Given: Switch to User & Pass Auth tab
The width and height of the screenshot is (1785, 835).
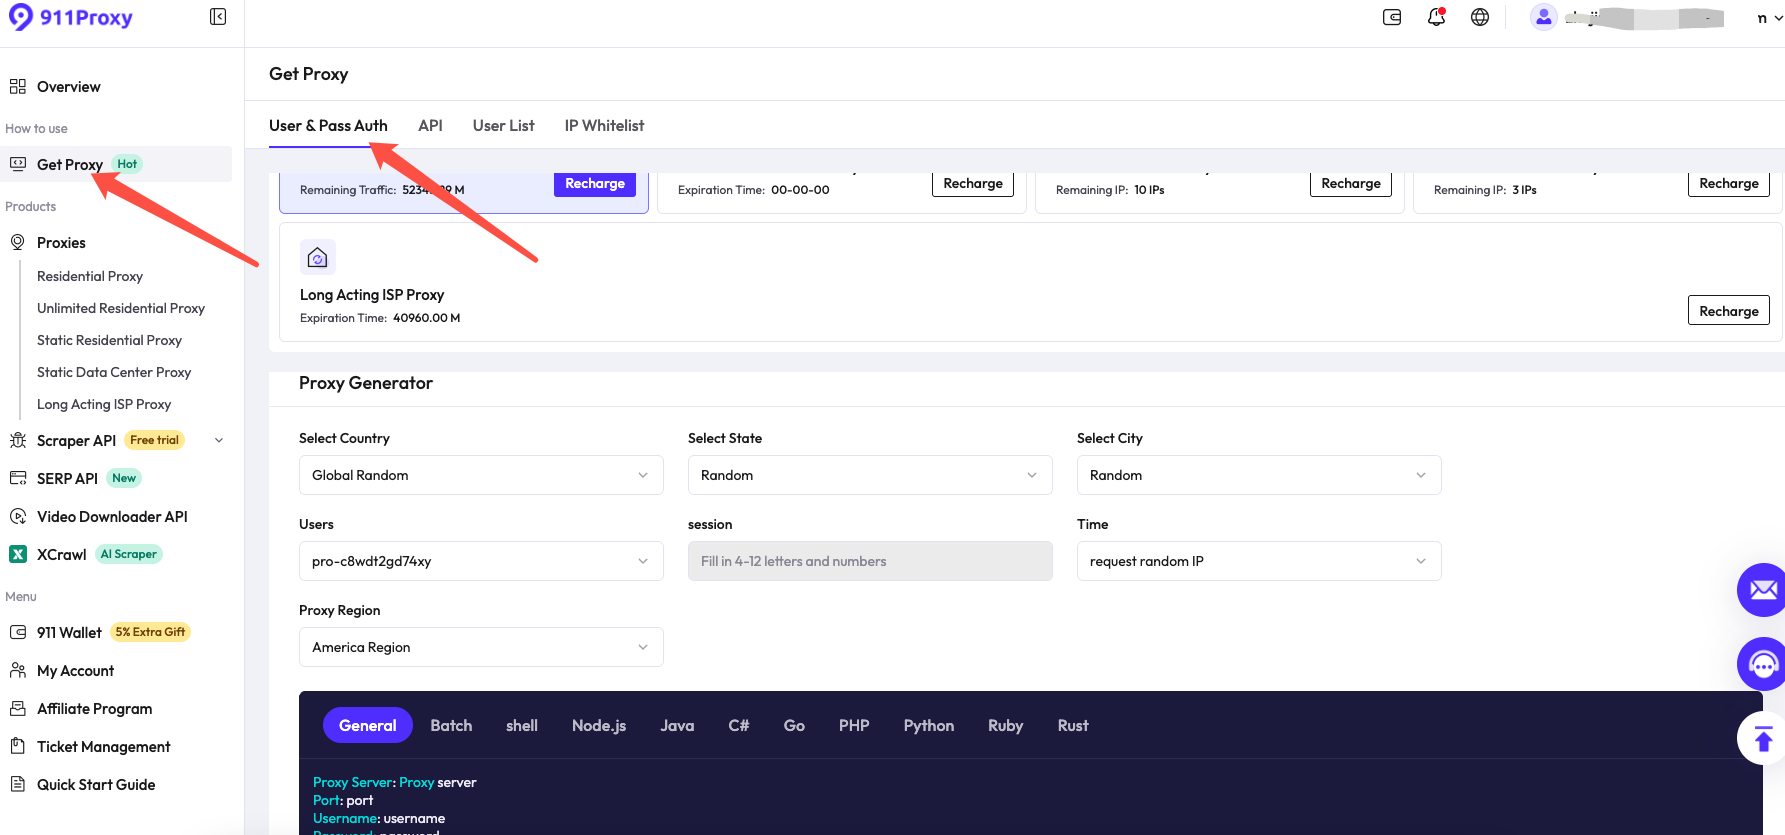Looking at the screenshot, I should 328,125.
